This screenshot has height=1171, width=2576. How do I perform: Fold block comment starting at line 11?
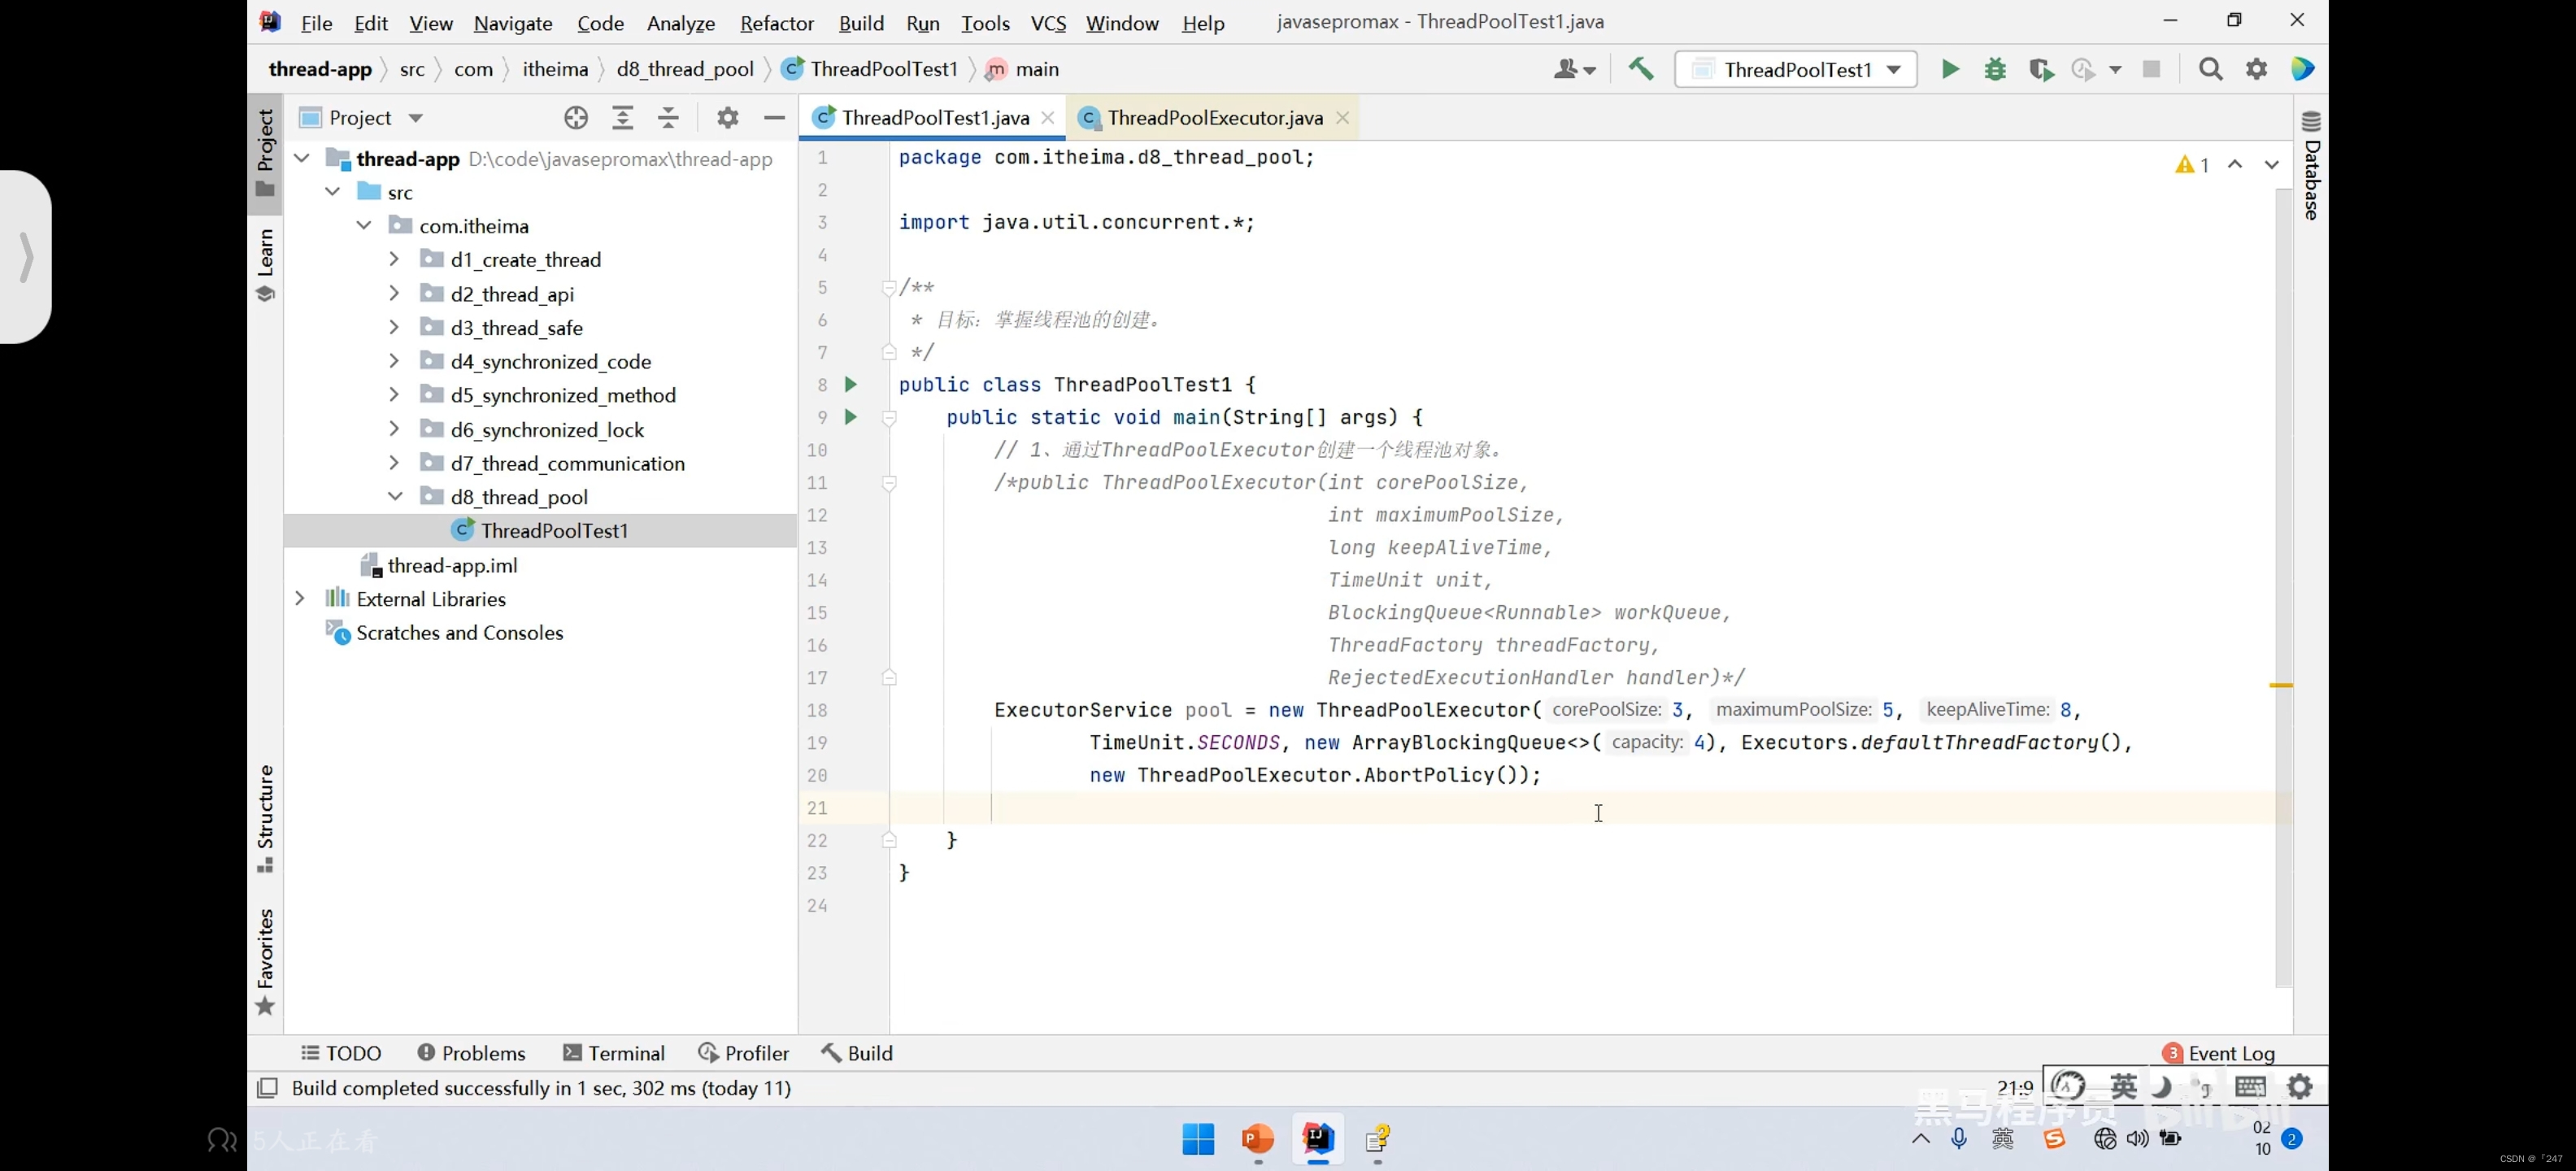(888, 484)
